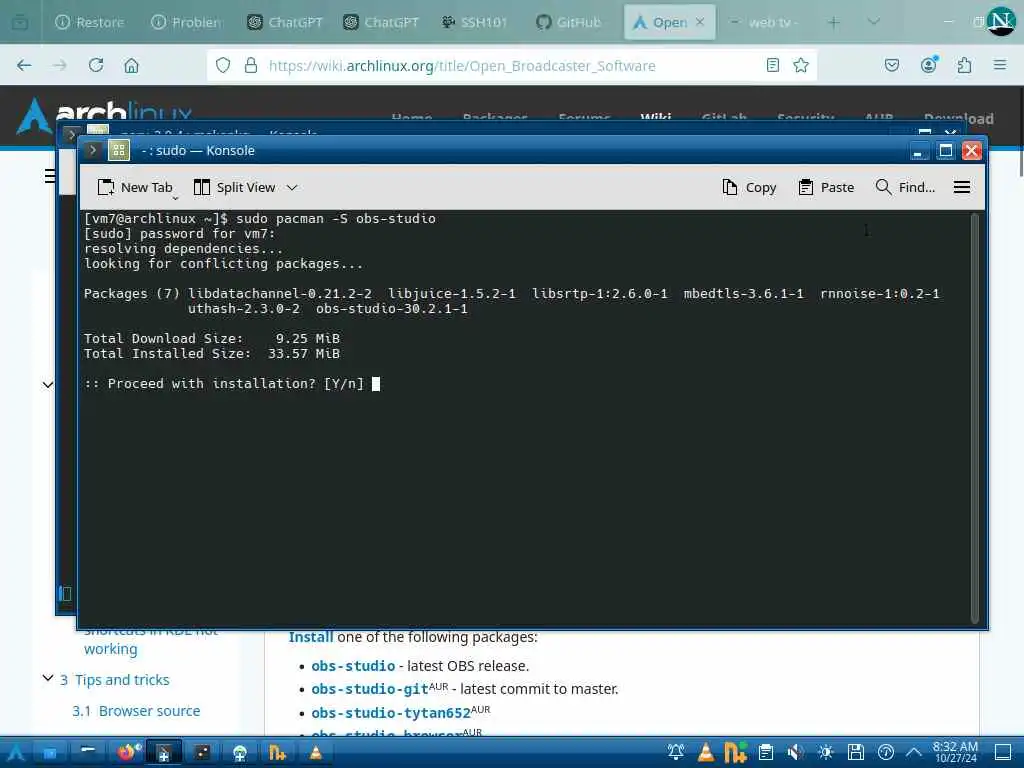Paste clipboard into the Konsole terminal

pyautogui.click(x=826, y=187)
